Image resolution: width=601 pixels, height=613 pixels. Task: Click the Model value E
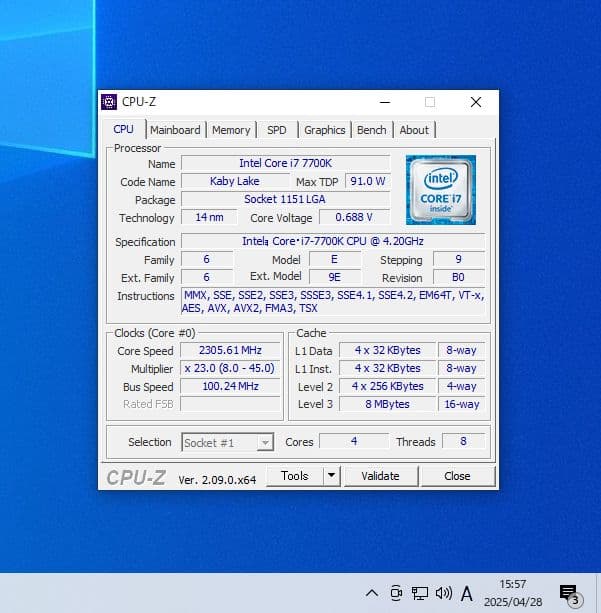tap(335, 259)
